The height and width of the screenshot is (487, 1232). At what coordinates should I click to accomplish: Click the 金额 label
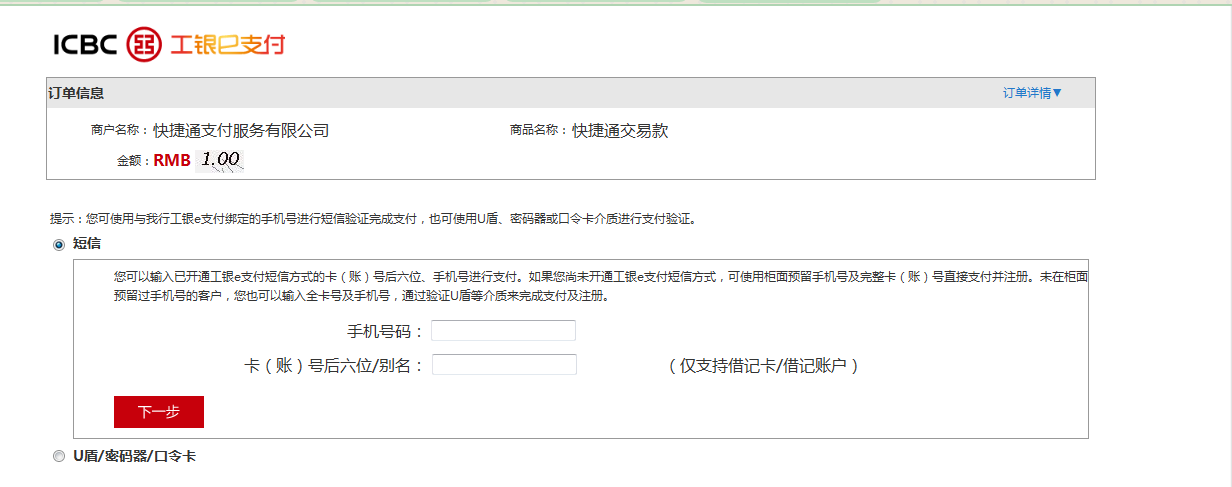click(133, 160)
